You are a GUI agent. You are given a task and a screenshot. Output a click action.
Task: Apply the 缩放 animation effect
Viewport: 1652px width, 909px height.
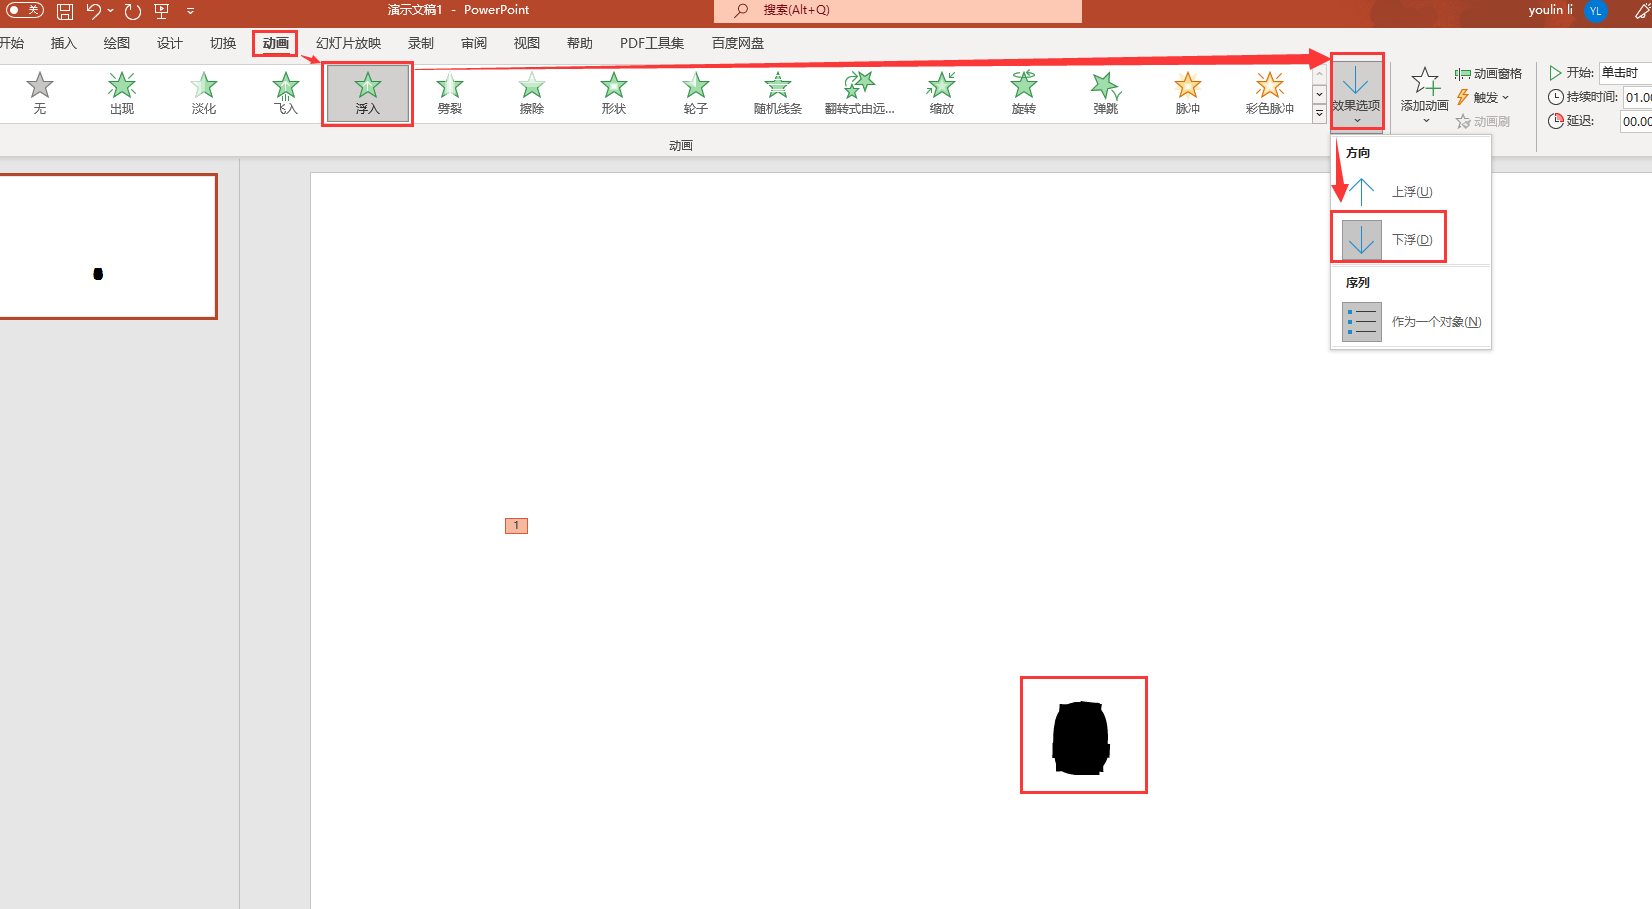pos(942,93)
